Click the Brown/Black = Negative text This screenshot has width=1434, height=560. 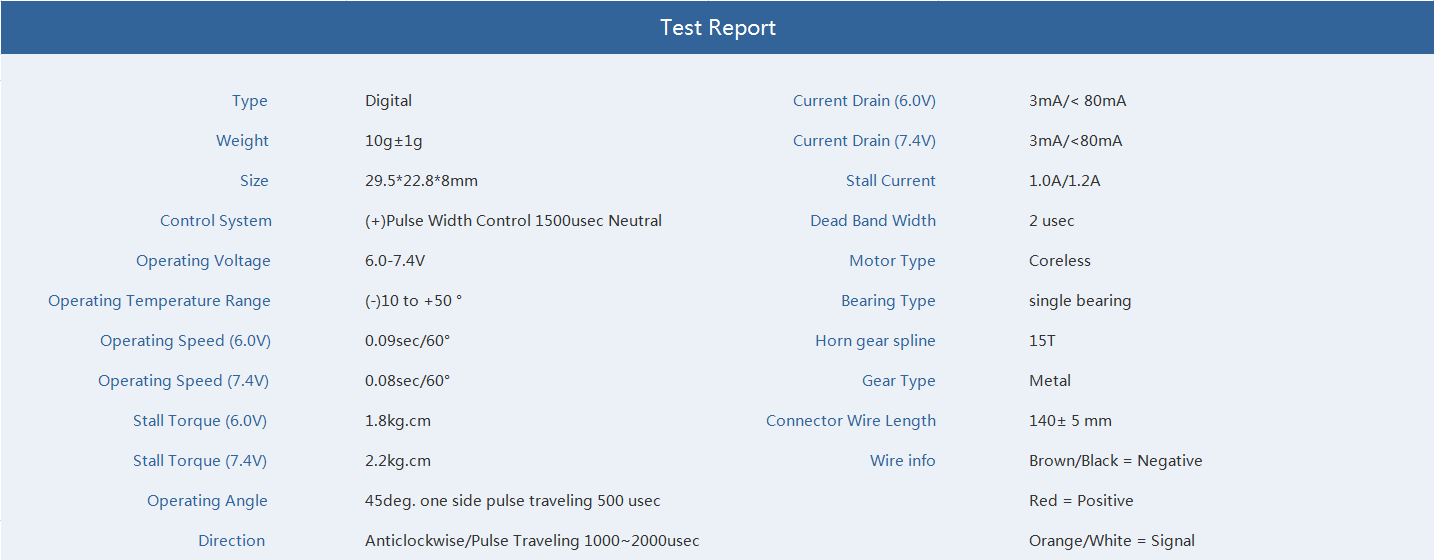tap(1116, 461)
